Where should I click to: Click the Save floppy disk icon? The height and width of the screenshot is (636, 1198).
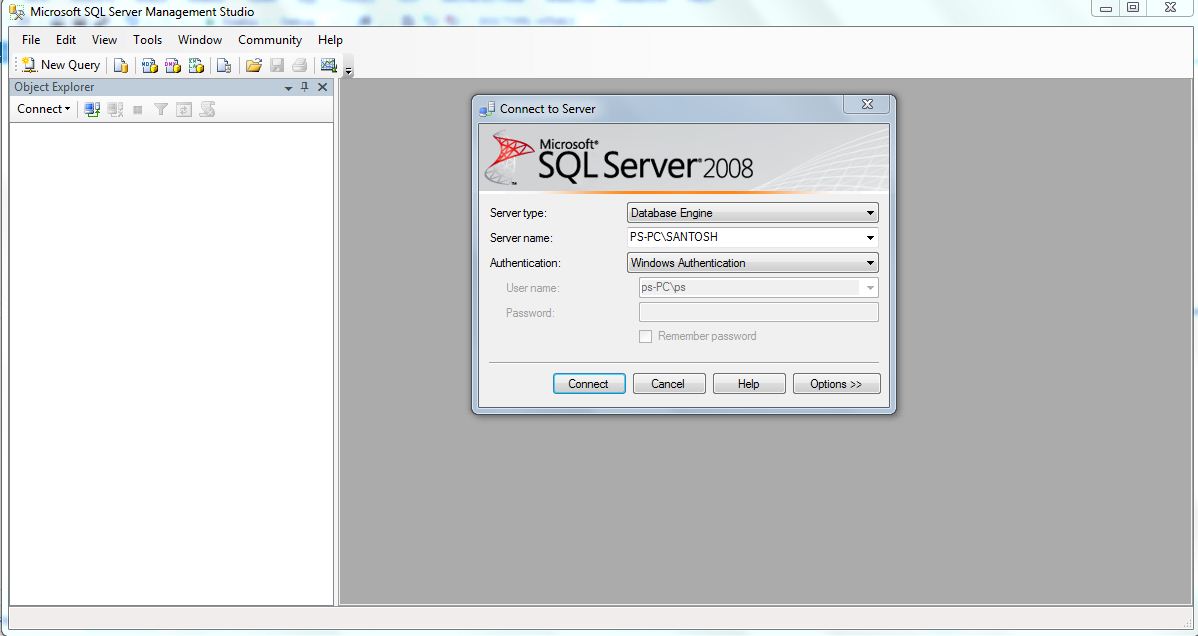point(277,66)
